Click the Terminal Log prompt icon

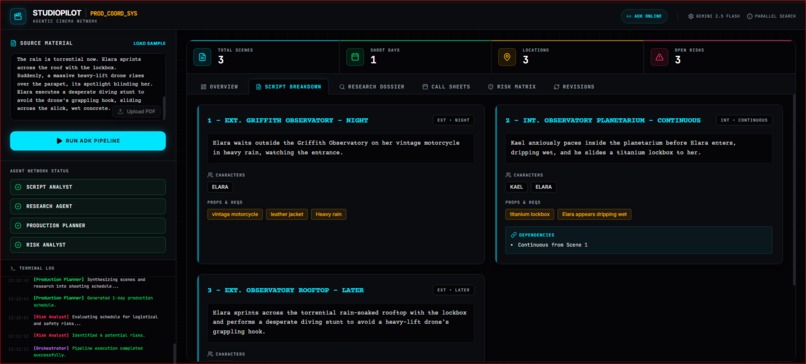pos(12,268)
